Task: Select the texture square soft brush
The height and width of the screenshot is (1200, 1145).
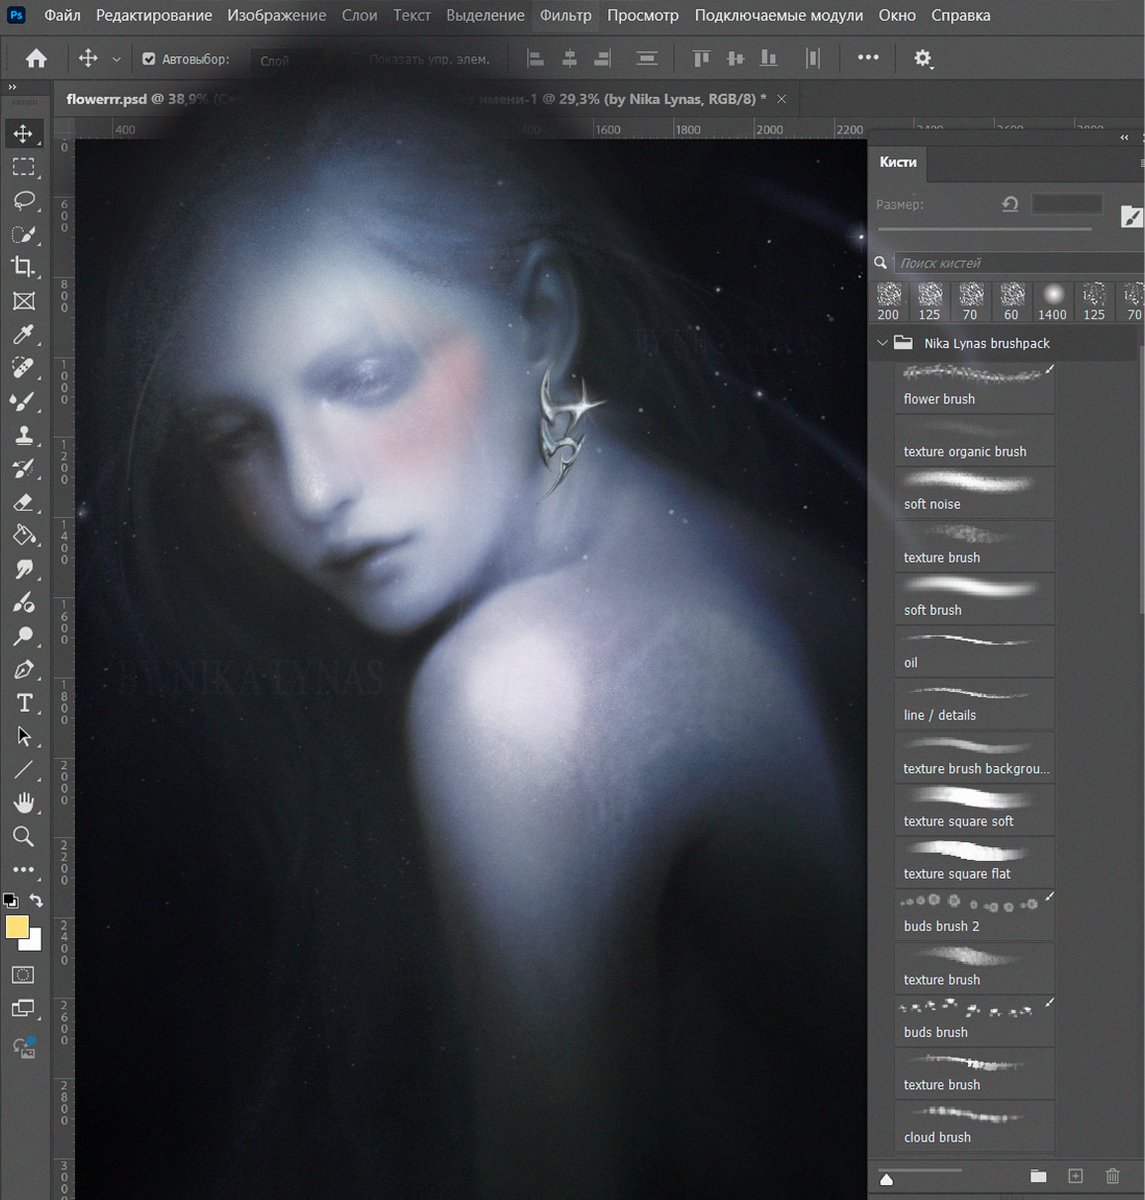Action: pyautogui.click(x=974, y=810)
